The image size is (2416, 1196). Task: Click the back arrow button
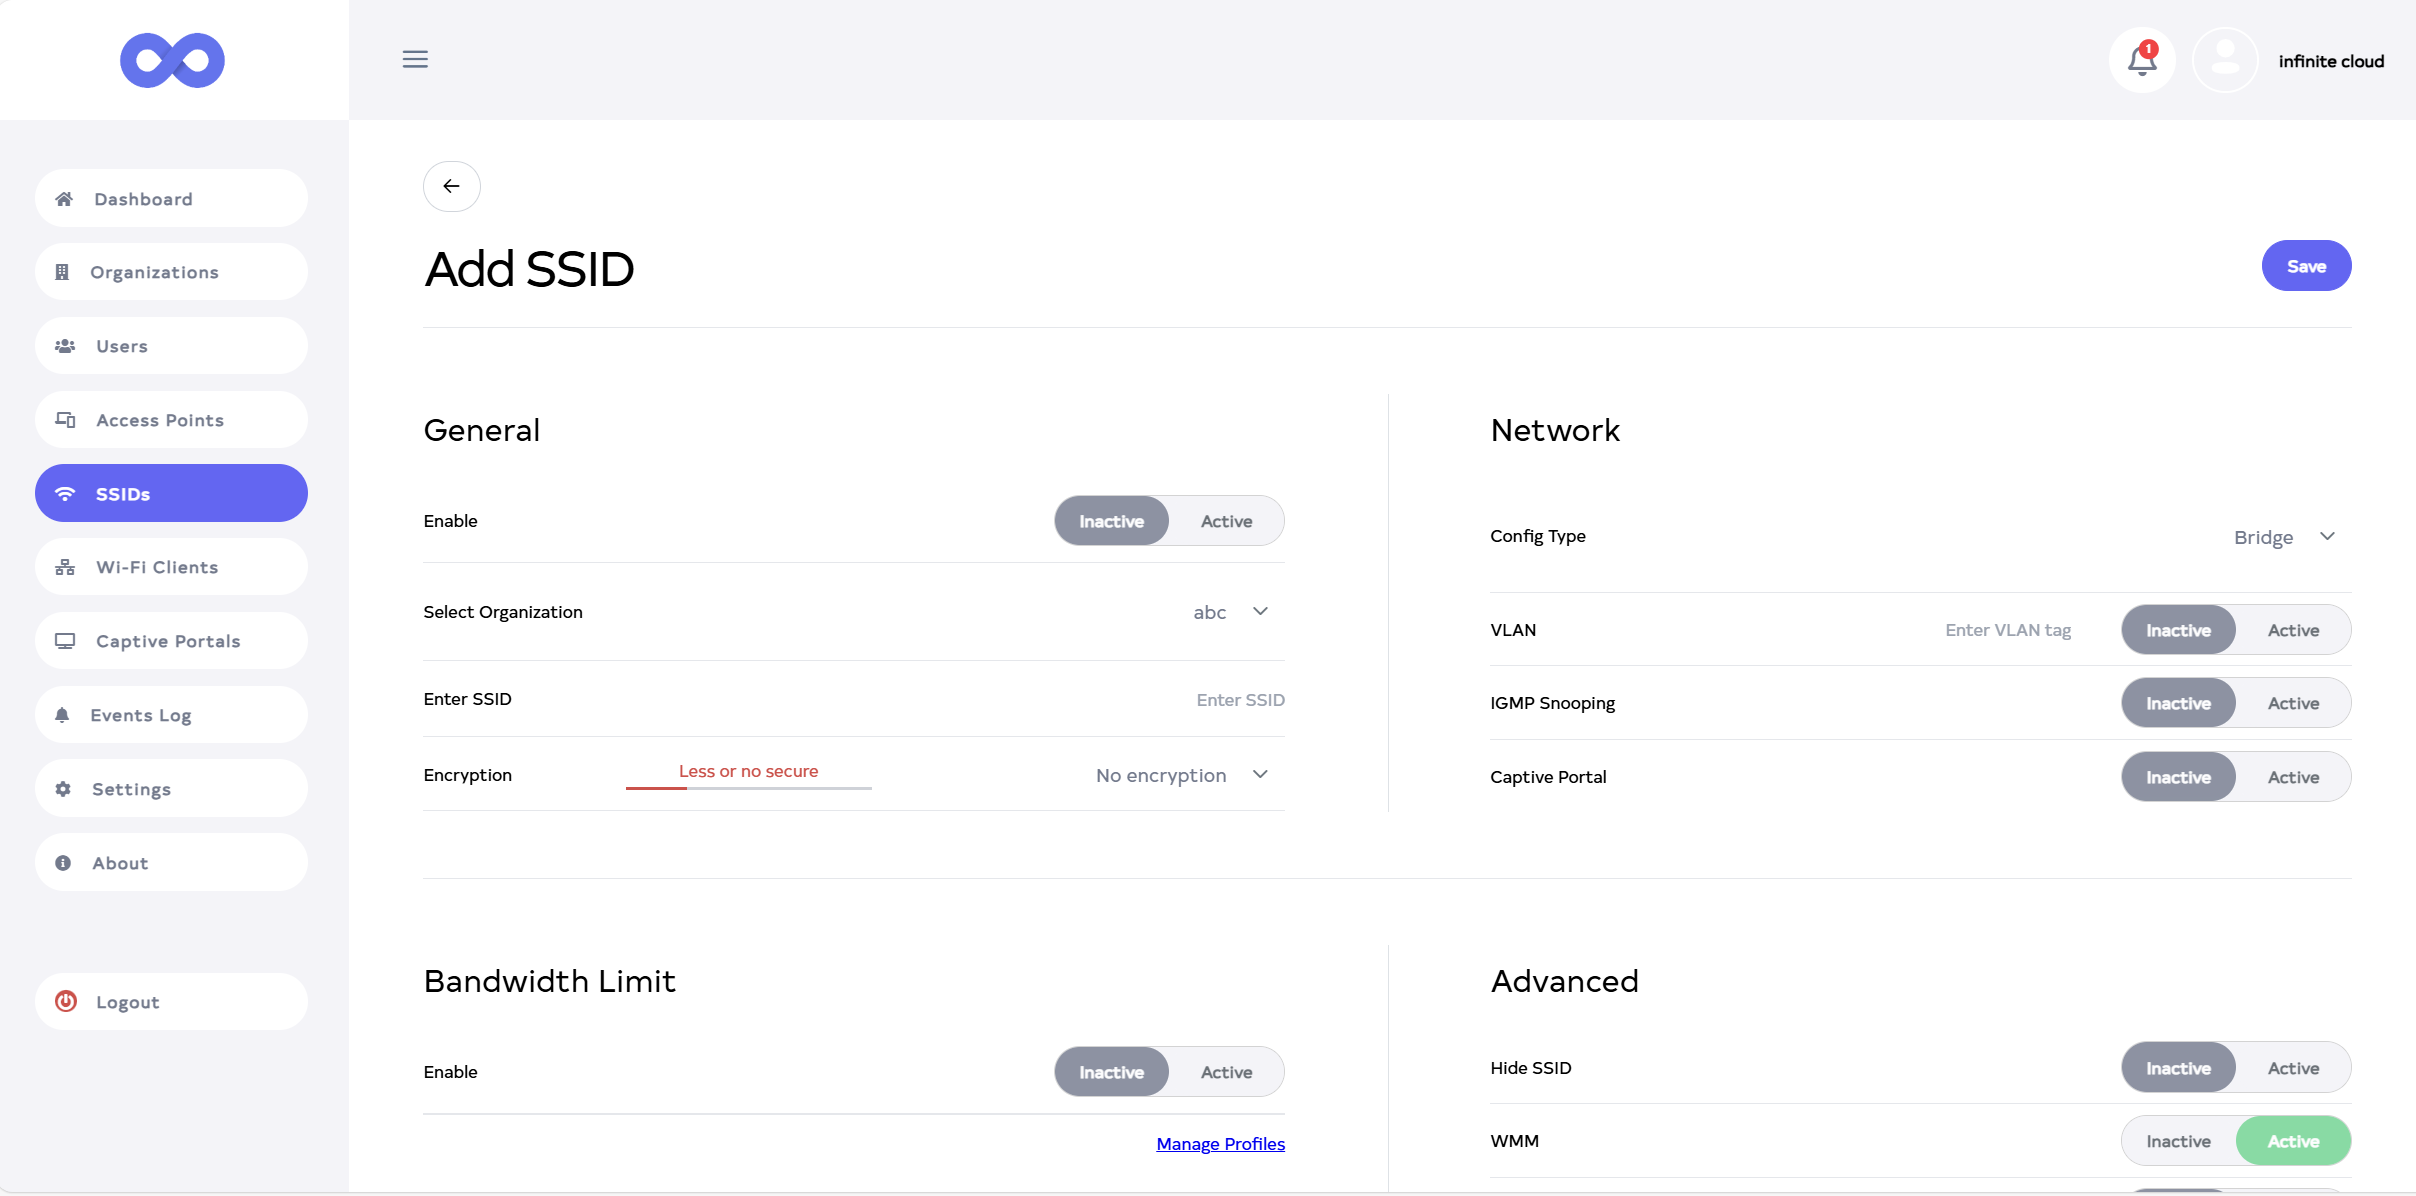coord(451,186)
